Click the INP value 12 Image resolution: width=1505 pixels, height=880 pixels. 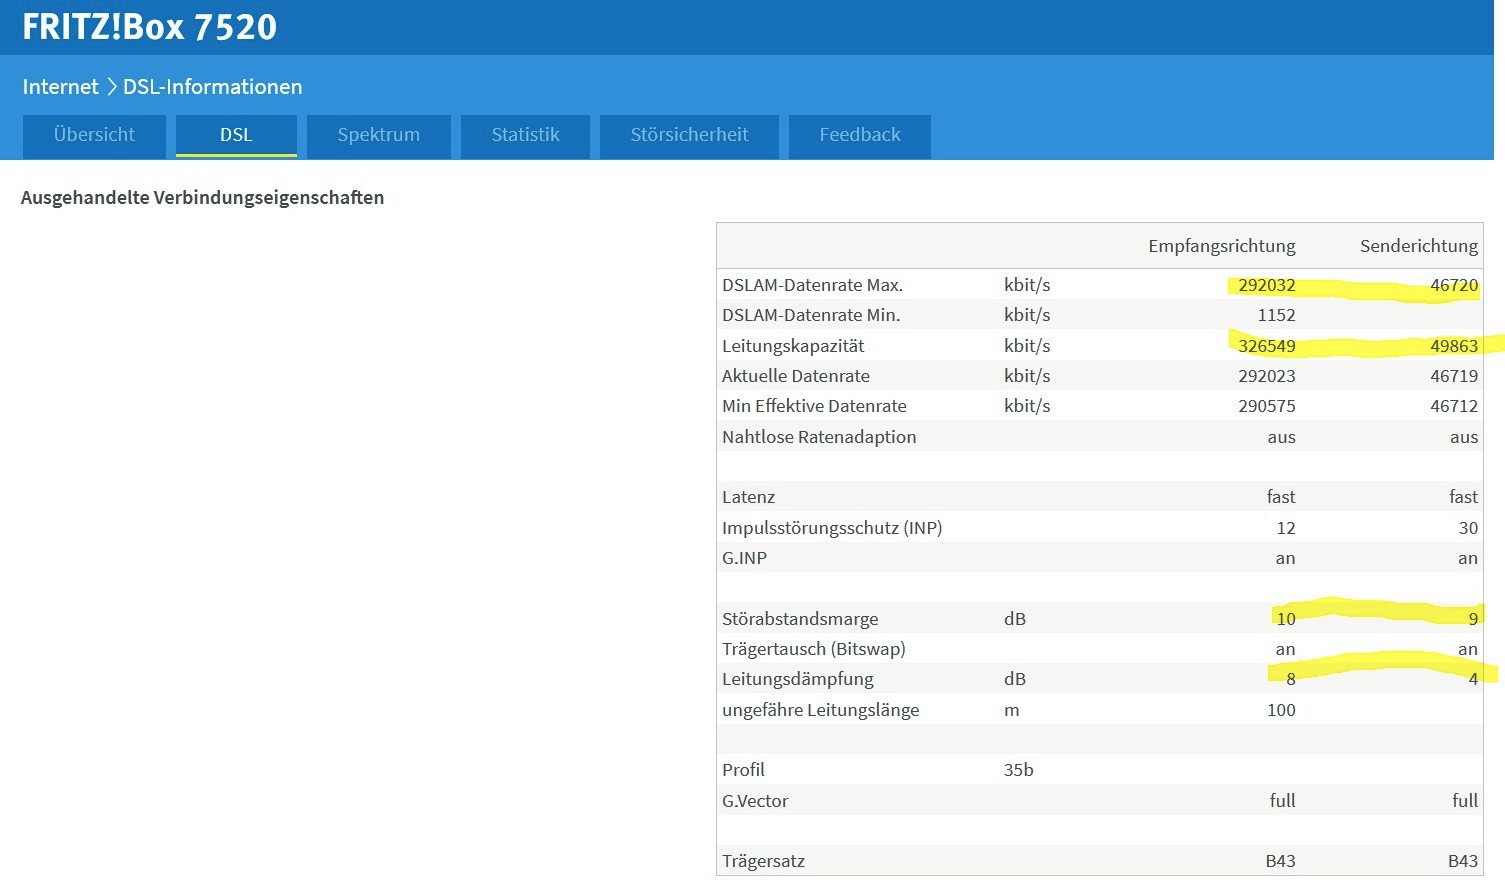[1285, 528]
